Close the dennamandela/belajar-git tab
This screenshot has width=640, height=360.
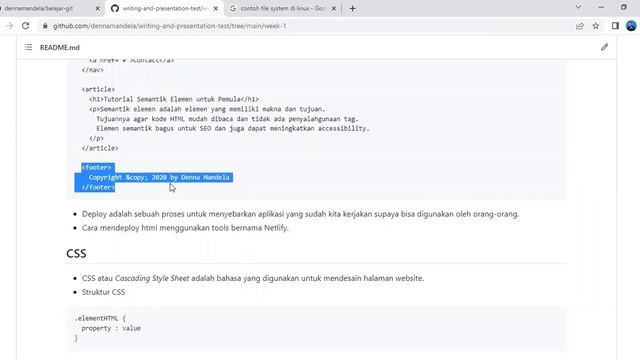tap(98, 8)
